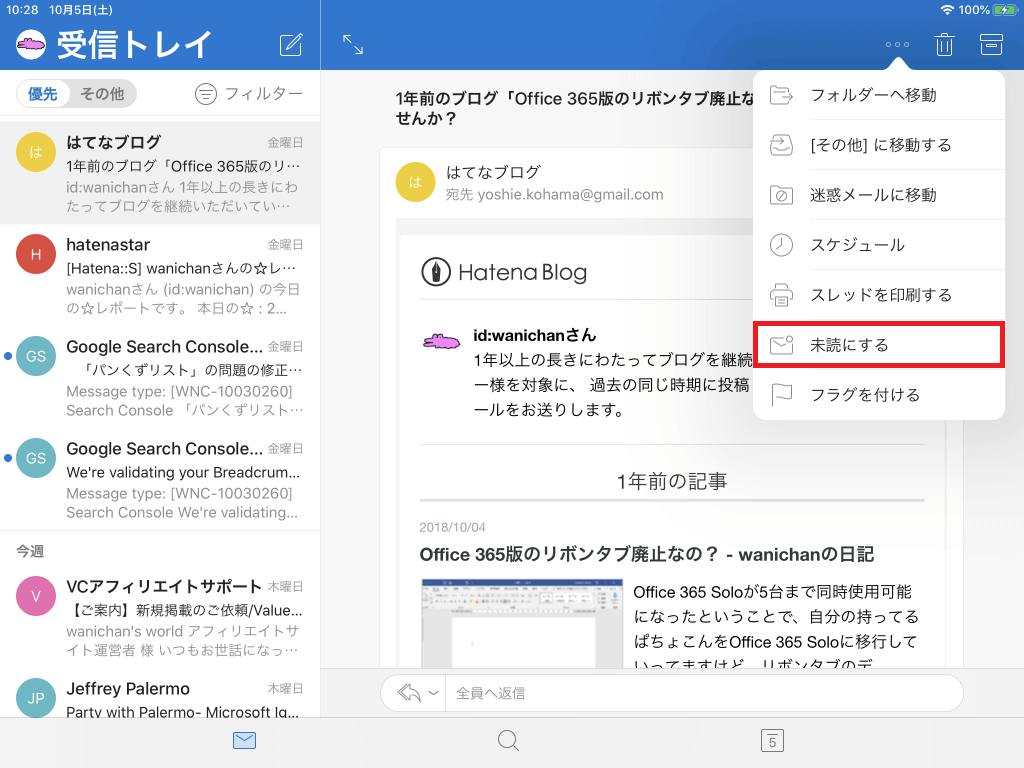This screenshot has width=1024, height=768.
Task: Click the 全員へ返信 reply field
Action: 704,693
